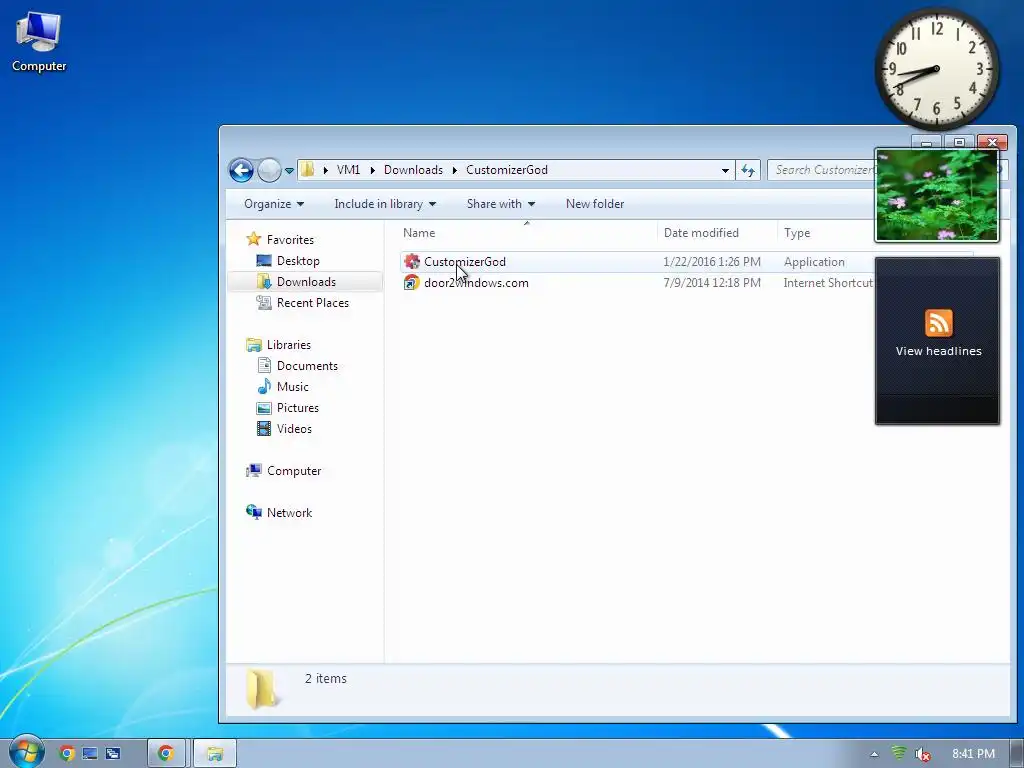This screenshot has width=1024, height=768.
Task: Go back using the Explorer back arrow
Action: (241, 170)
